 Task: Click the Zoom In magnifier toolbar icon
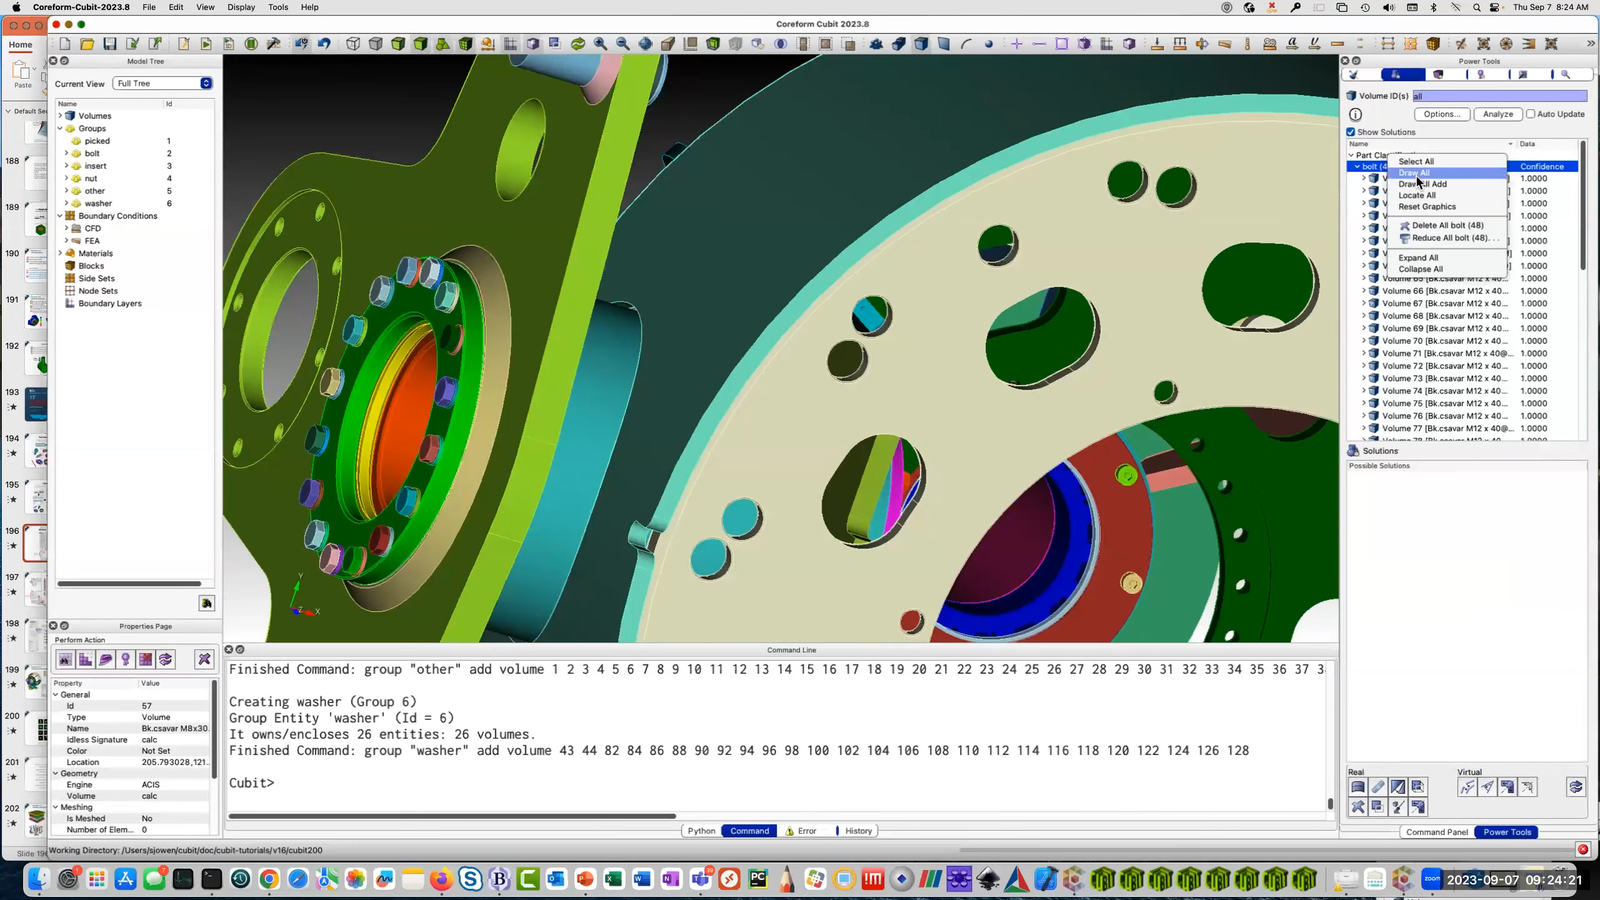[x=600, y=44]
